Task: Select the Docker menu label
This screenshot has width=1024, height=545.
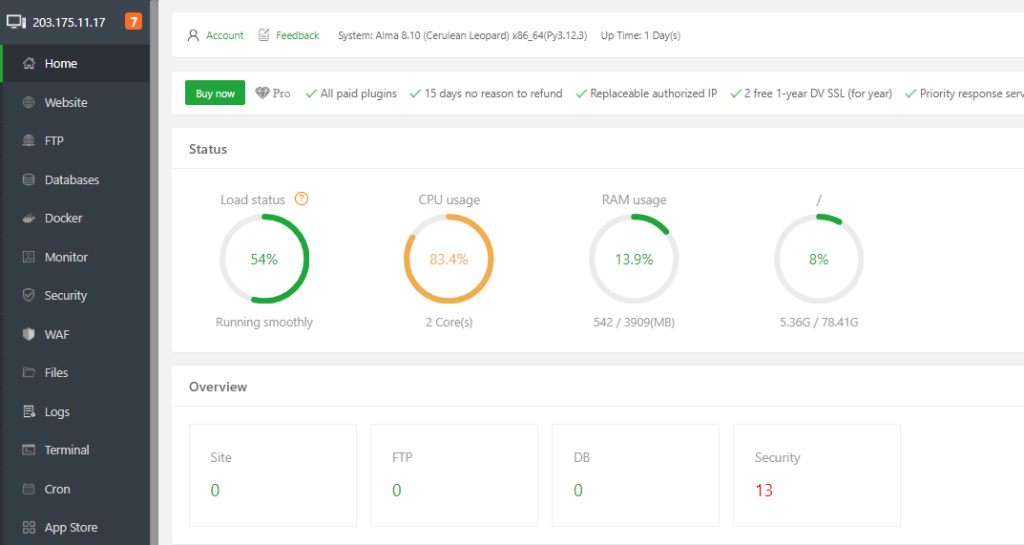Action: (x=63, y=218)
